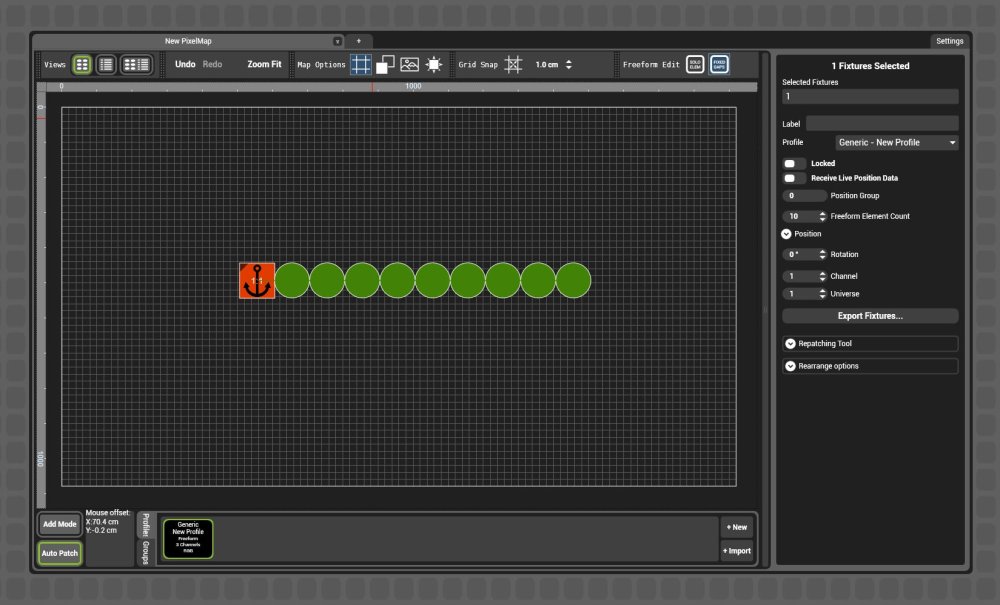Image resolution: width=1000 pixels, height=605 pixels.
Task: Open the Profile dropdown showing Generic - New Profile
Action: tap(896, 142)
